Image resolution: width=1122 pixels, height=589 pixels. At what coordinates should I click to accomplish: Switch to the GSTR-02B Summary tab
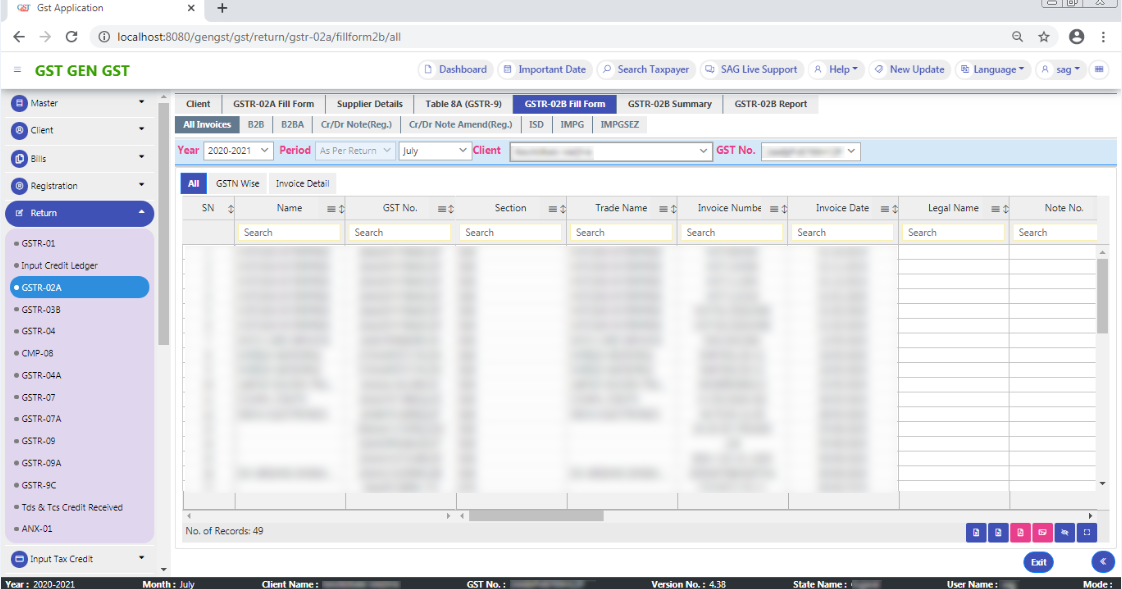669,104
